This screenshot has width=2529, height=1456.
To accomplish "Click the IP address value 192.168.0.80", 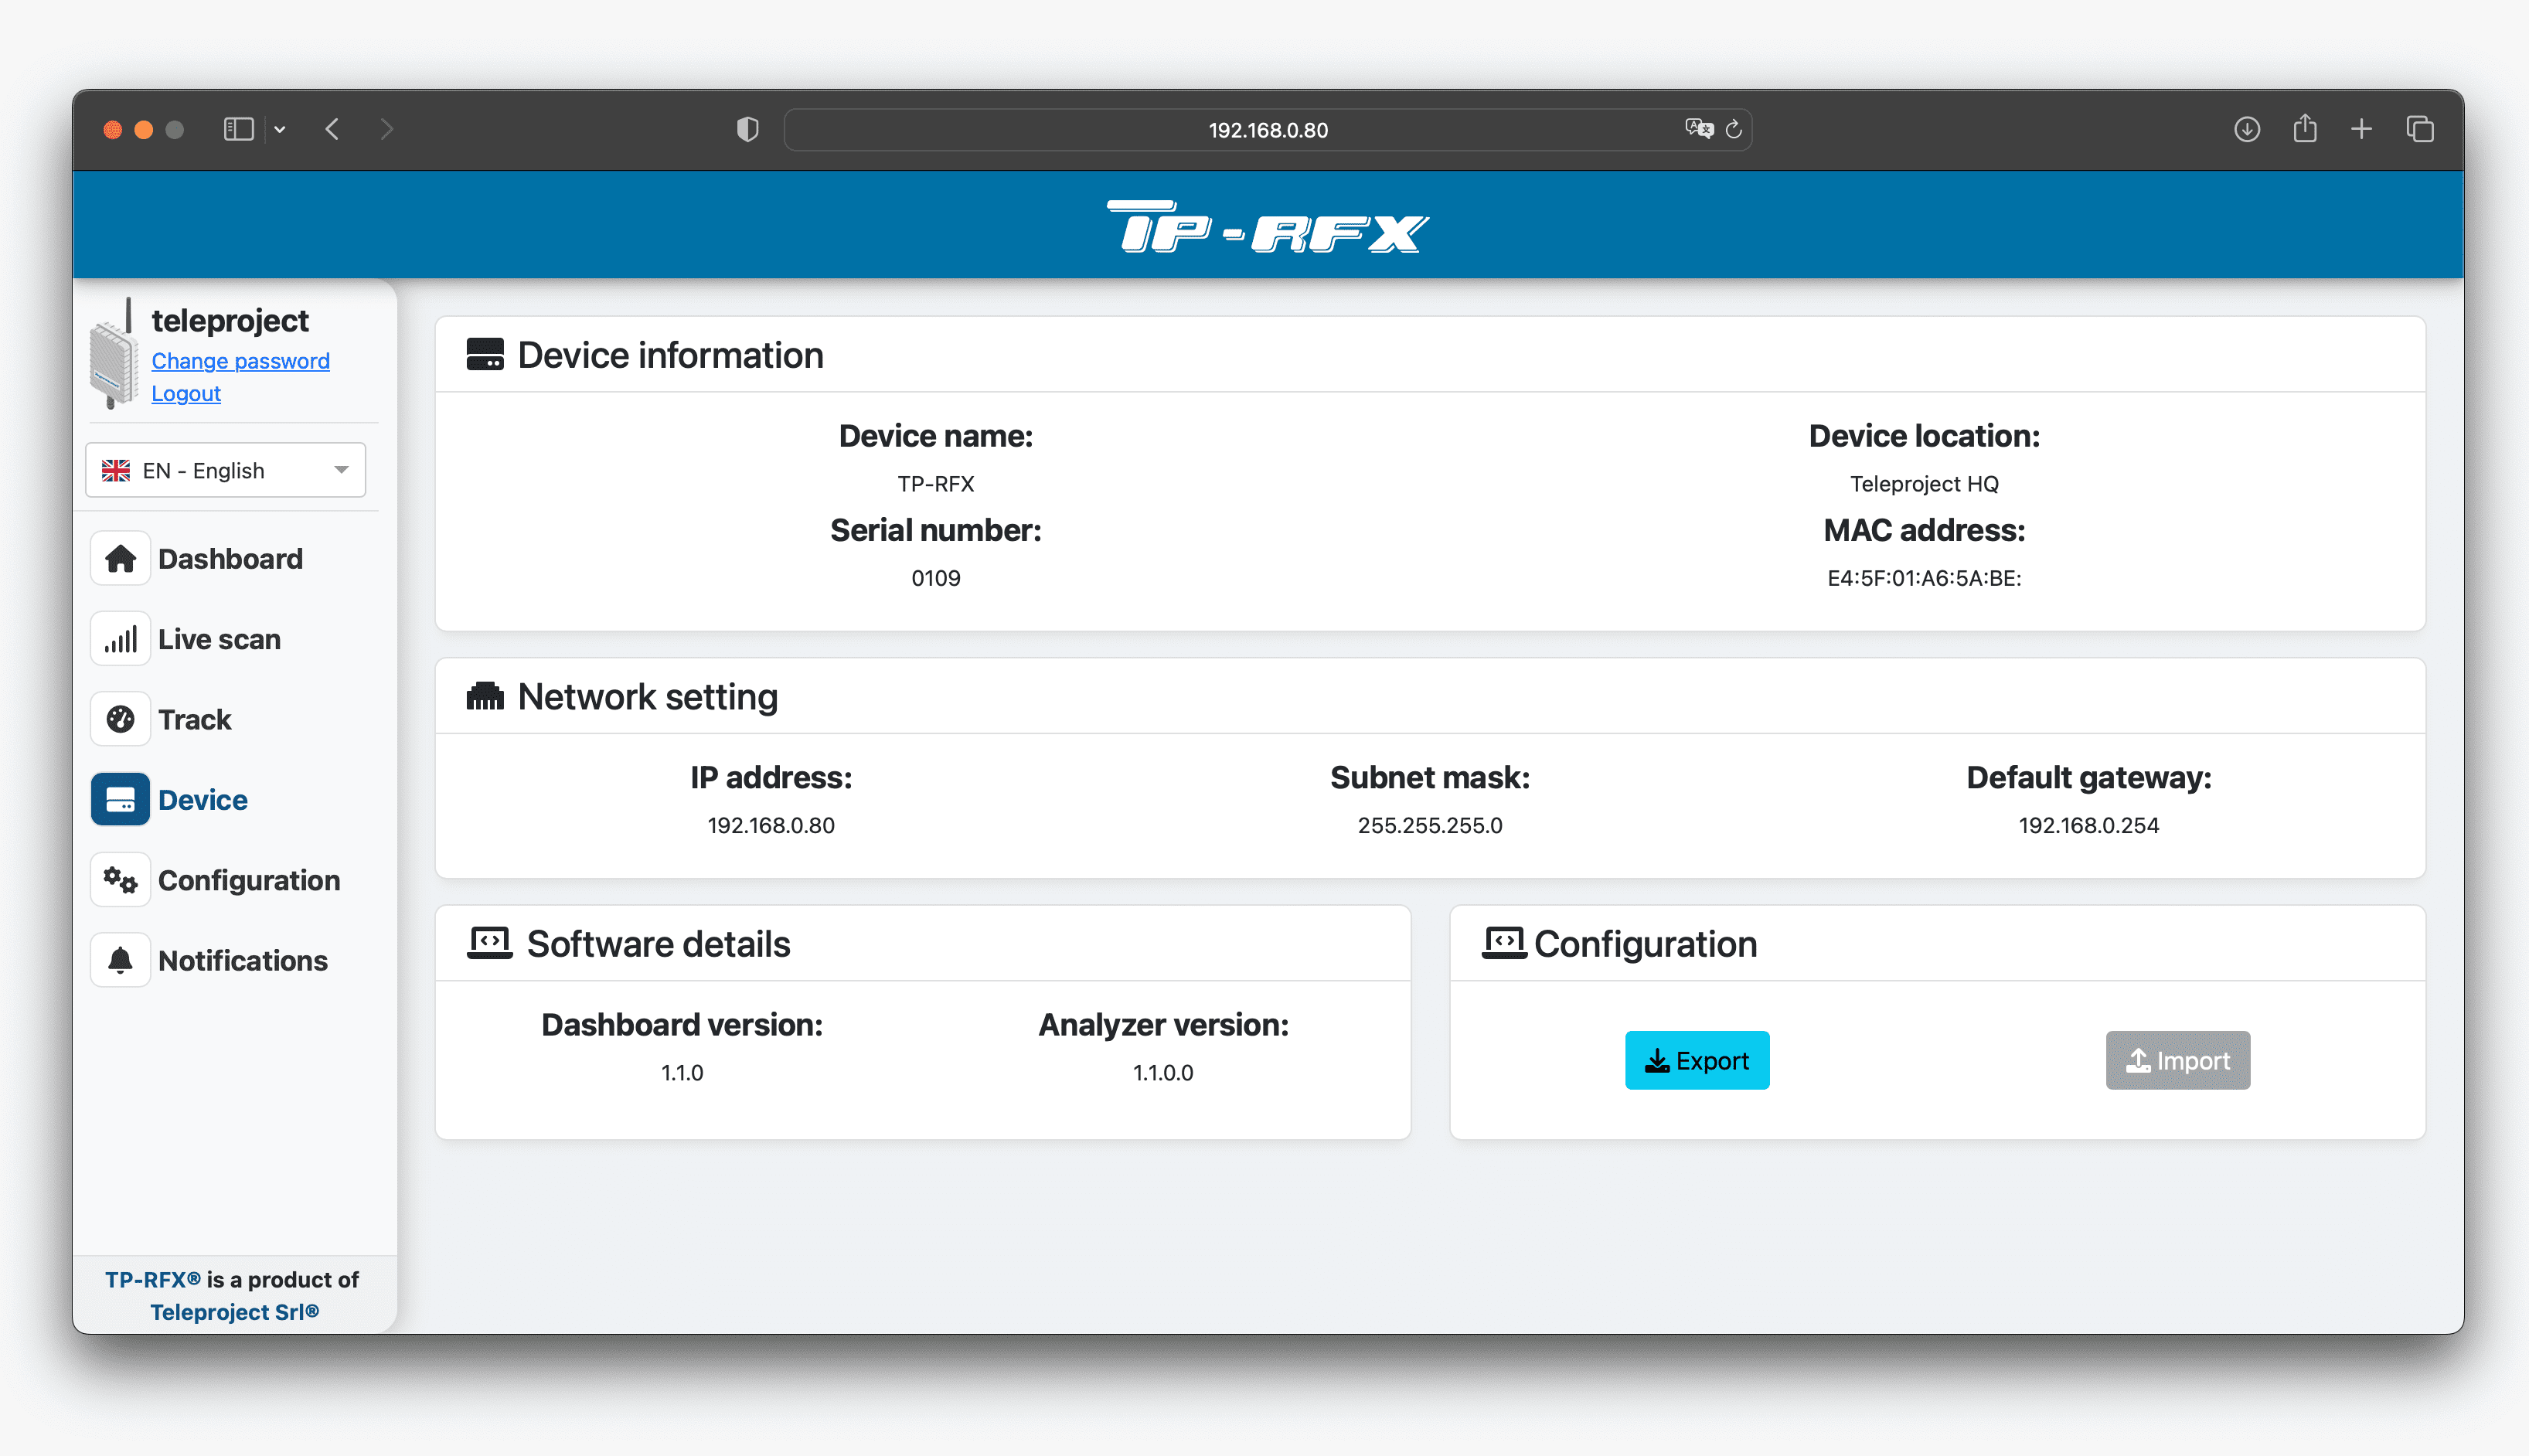I will (771, 825).
